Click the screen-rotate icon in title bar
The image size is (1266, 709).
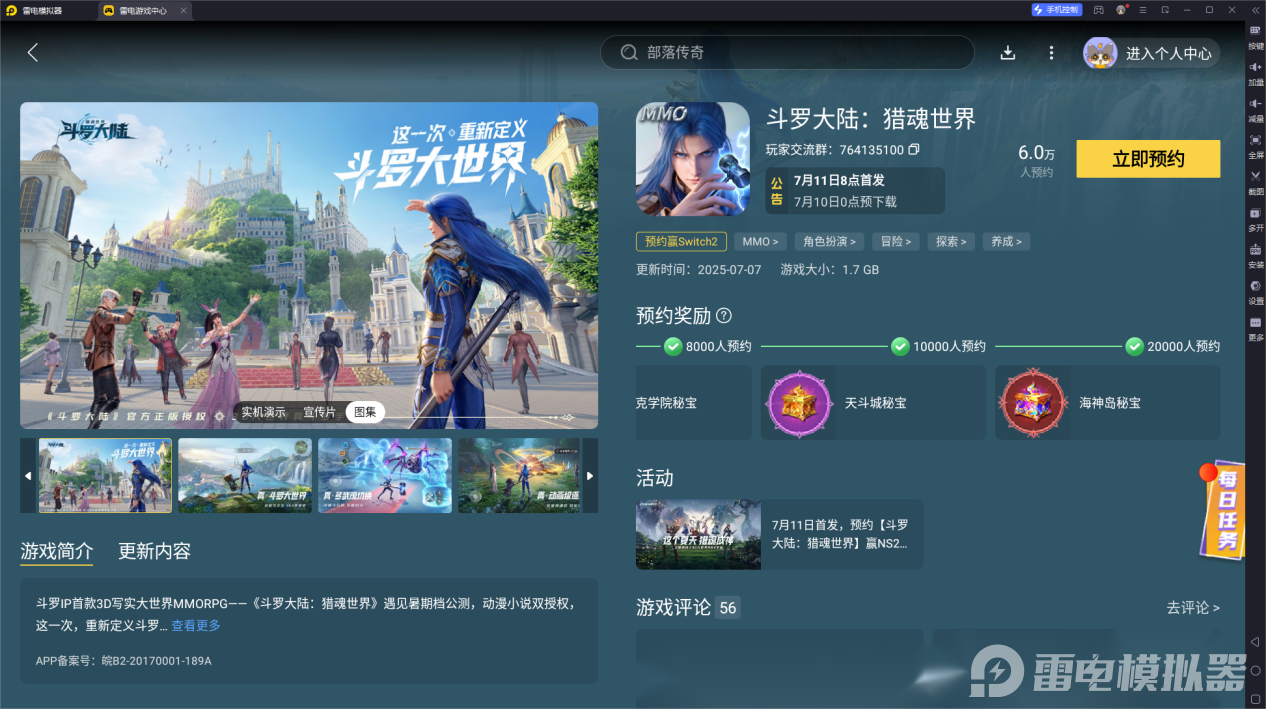[x=1165, y=10]
